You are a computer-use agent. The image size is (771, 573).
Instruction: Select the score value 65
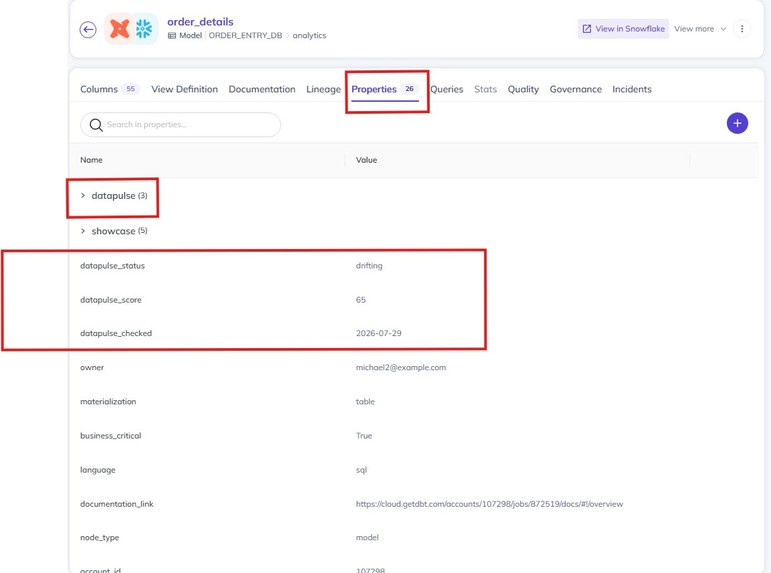(x=361, y=300)
